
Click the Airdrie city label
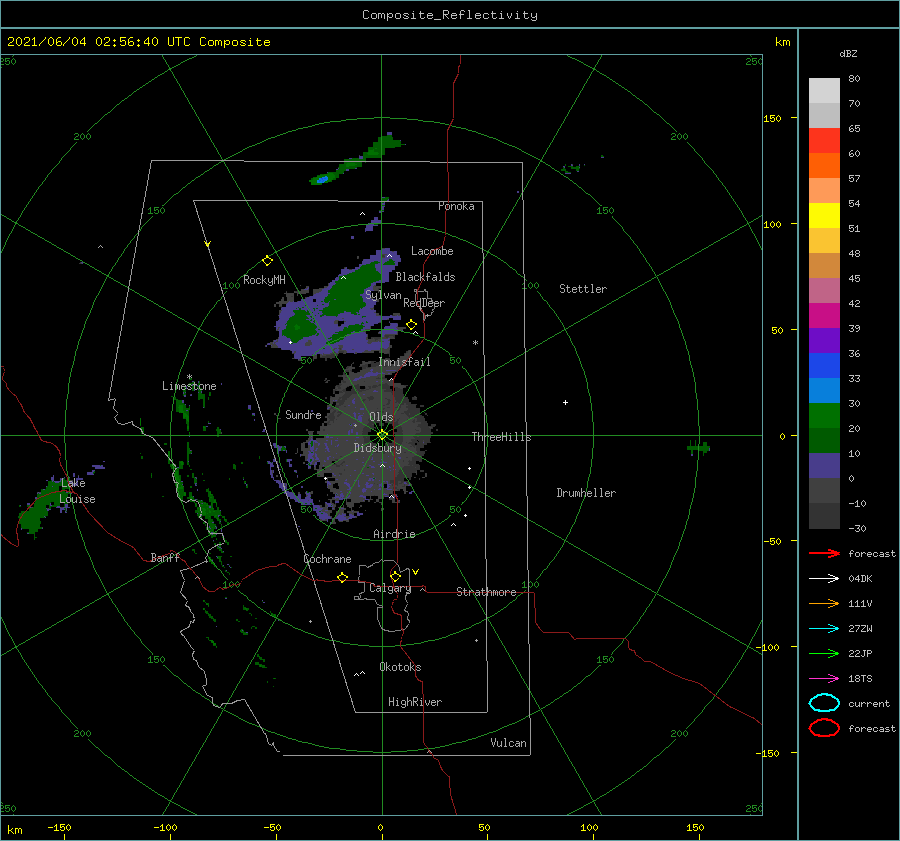point(394,534)
